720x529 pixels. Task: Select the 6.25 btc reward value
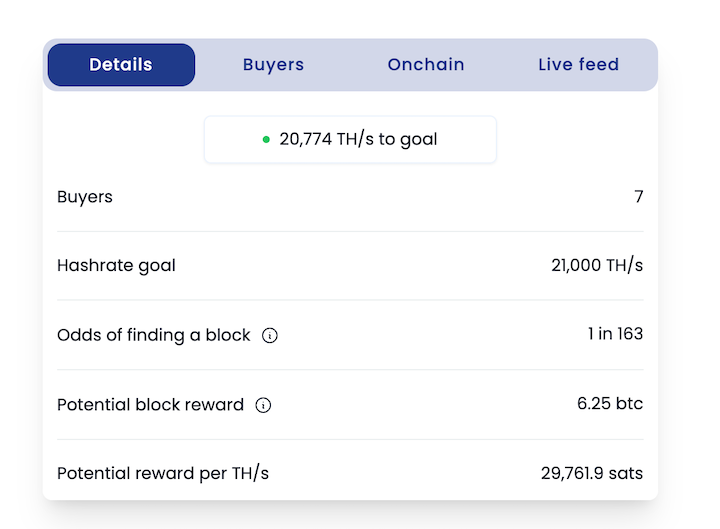tap(610, 404)
